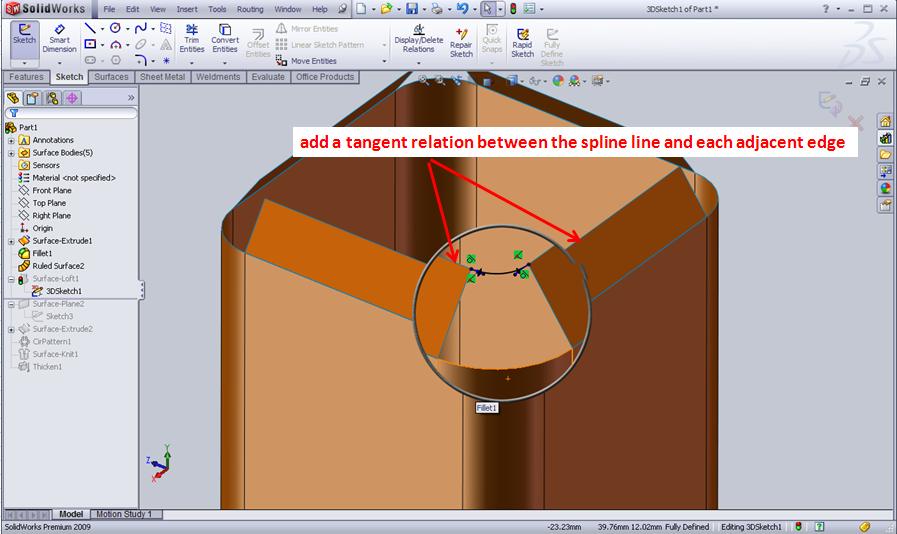897x534 pixels.
Task: Switch to the ConfigurationManager tab icon
Action: pos(53,98)
